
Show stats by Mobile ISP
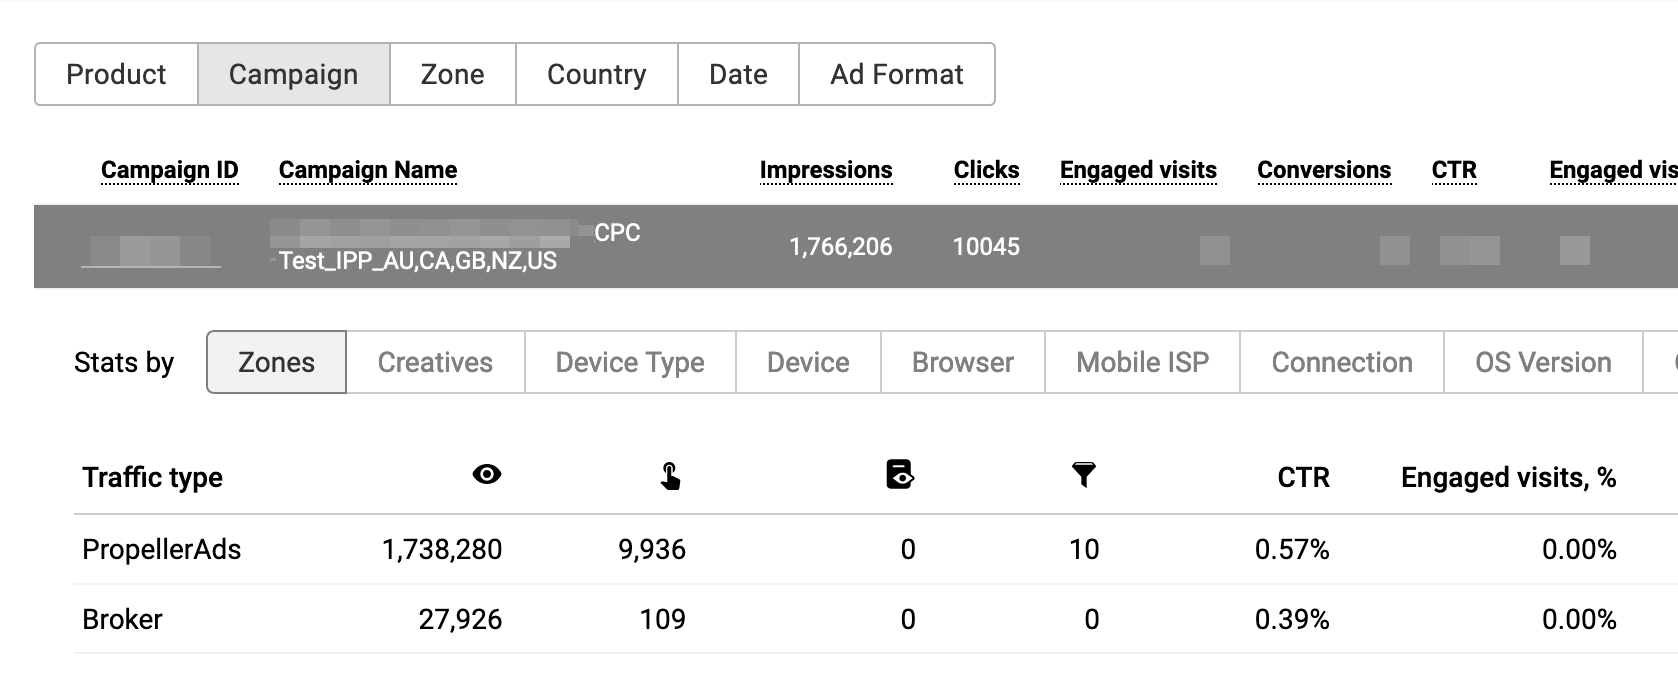click(1142, 362)
